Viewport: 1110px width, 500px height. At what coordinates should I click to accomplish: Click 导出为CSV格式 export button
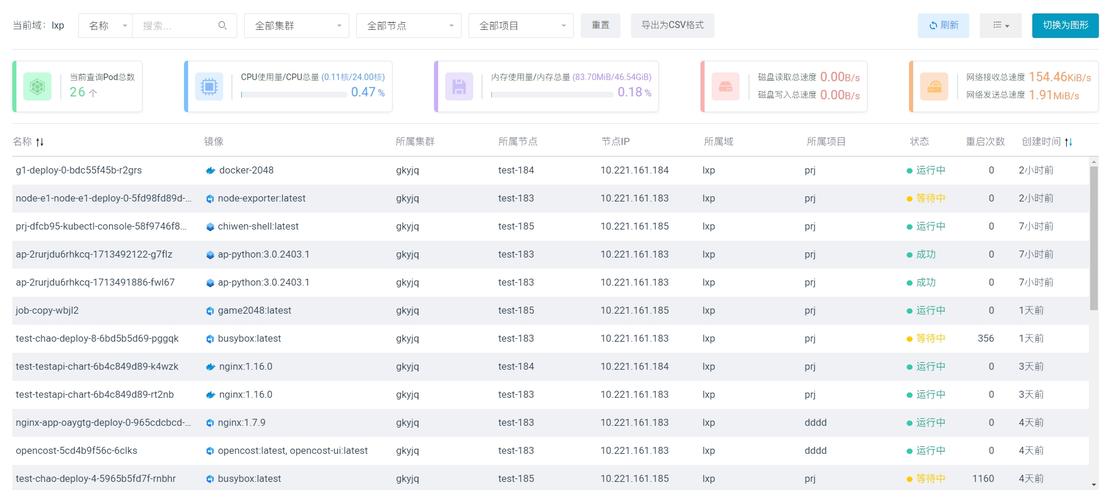[673, 25]
